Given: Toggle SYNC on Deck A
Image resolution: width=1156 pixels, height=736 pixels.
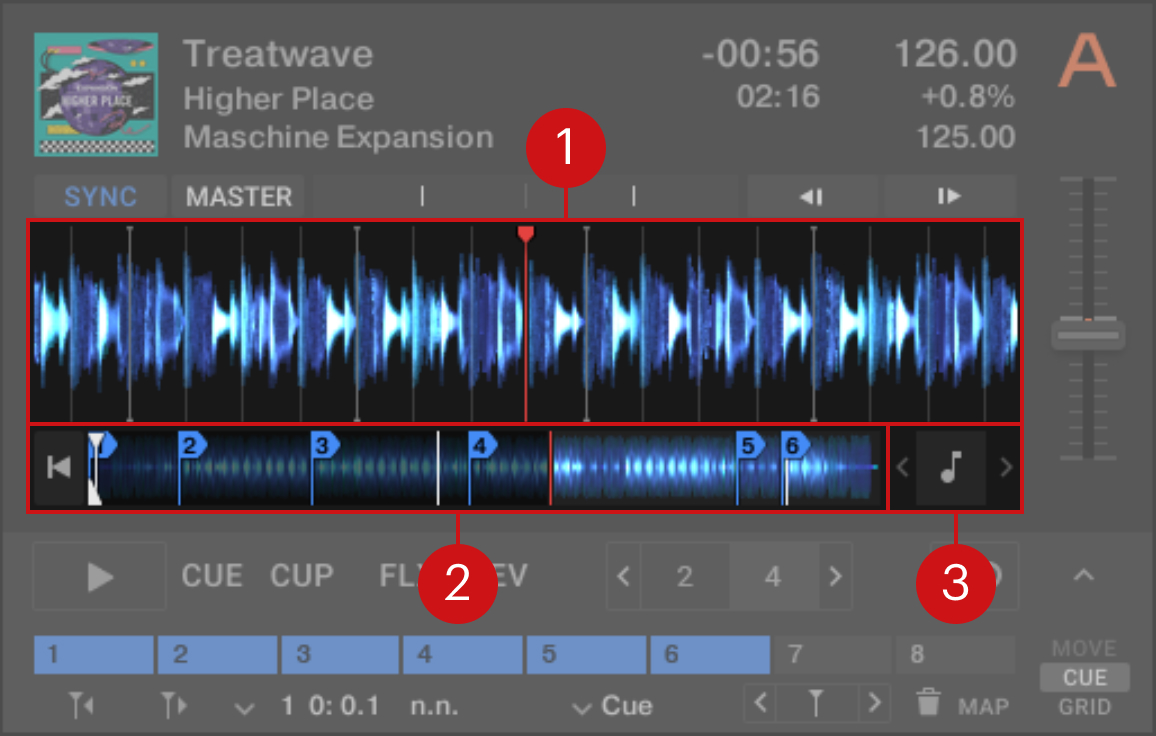Looking at the screenshot, I should point(100,197).
